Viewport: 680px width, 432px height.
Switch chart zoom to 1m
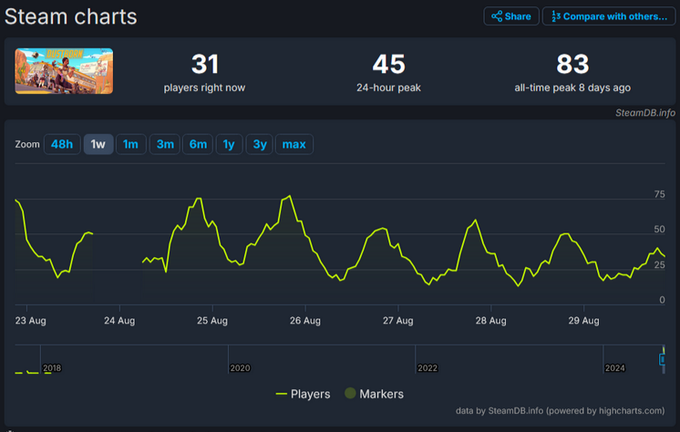click(130, 145)
